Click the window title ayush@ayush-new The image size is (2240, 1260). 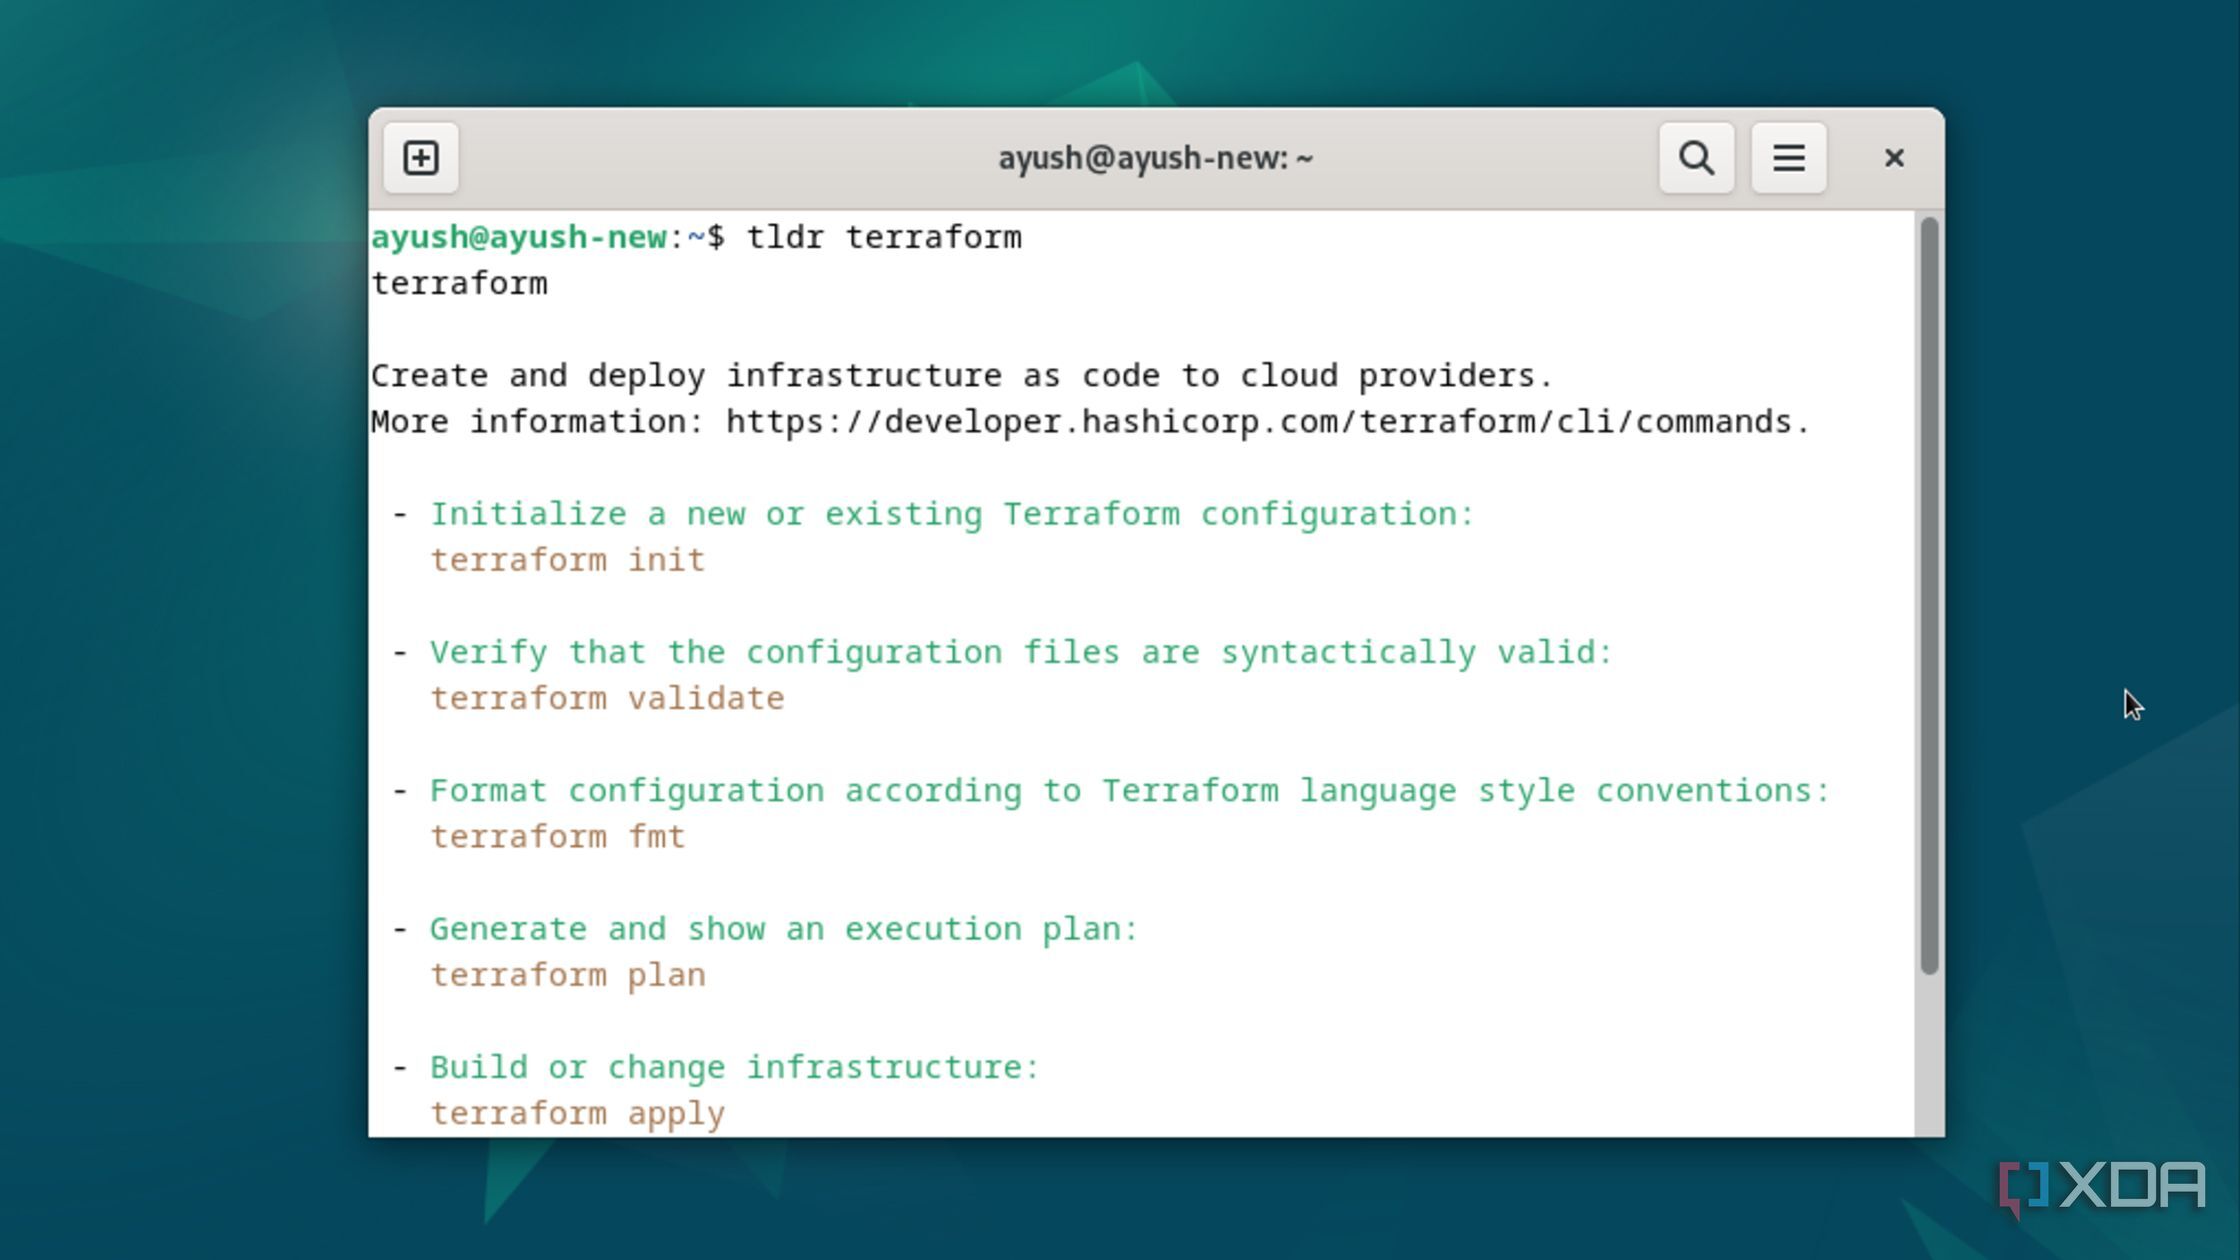pyautogui.click(x=1155, y=158)
